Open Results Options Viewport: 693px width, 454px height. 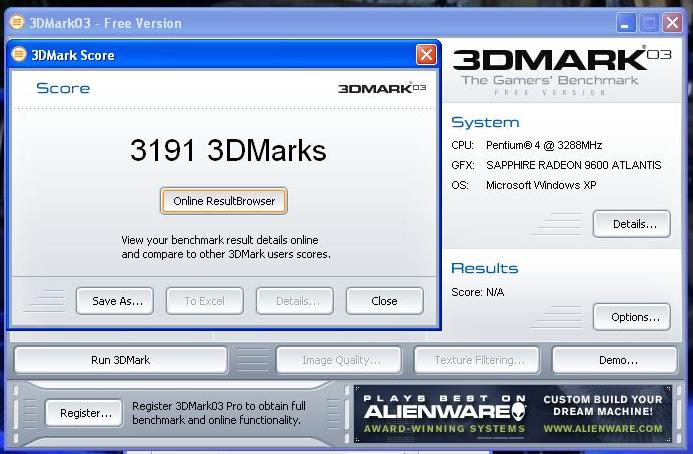click(x=632, y=317)
